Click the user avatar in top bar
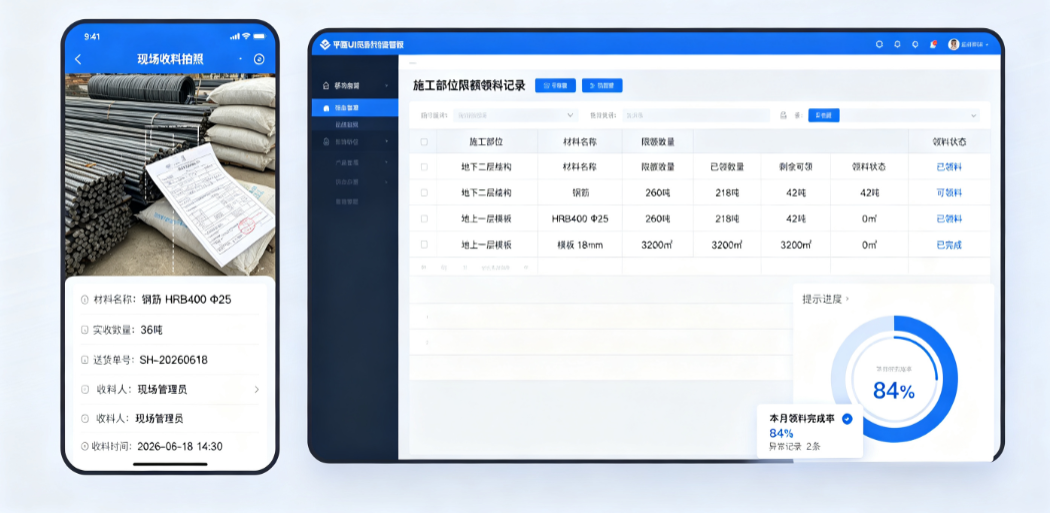This screenshot has height=513, width=1050. point(953,44)
